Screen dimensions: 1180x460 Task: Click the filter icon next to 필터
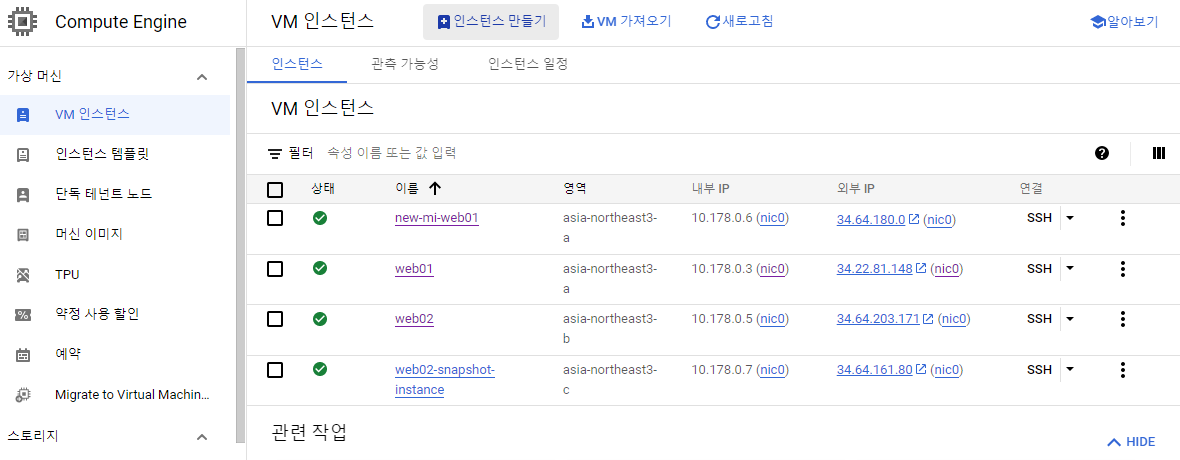coord(275,154)
